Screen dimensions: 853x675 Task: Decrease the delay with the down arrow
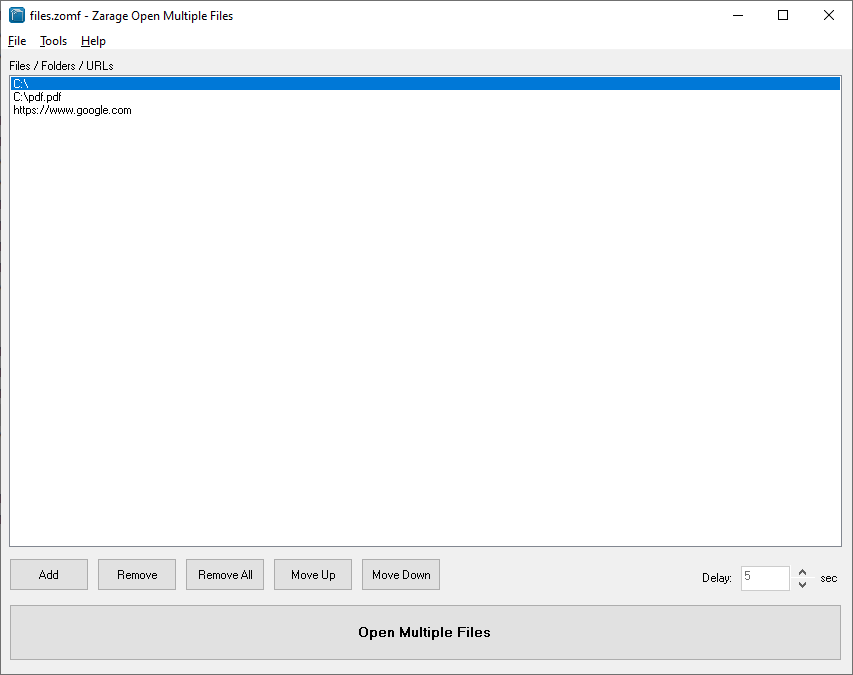[x=802, y=584]
